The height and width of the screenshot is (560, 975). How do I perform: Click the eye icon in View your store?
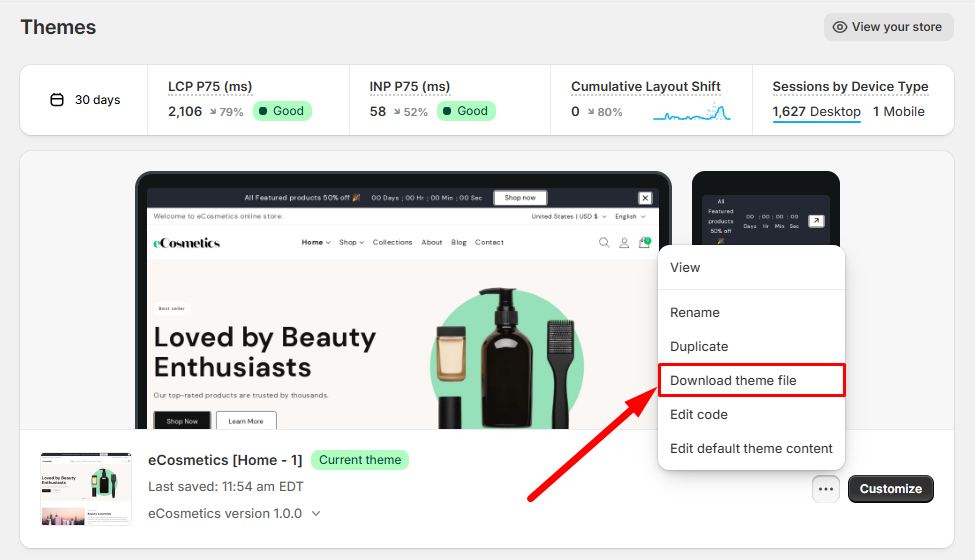tap(840, 27)
